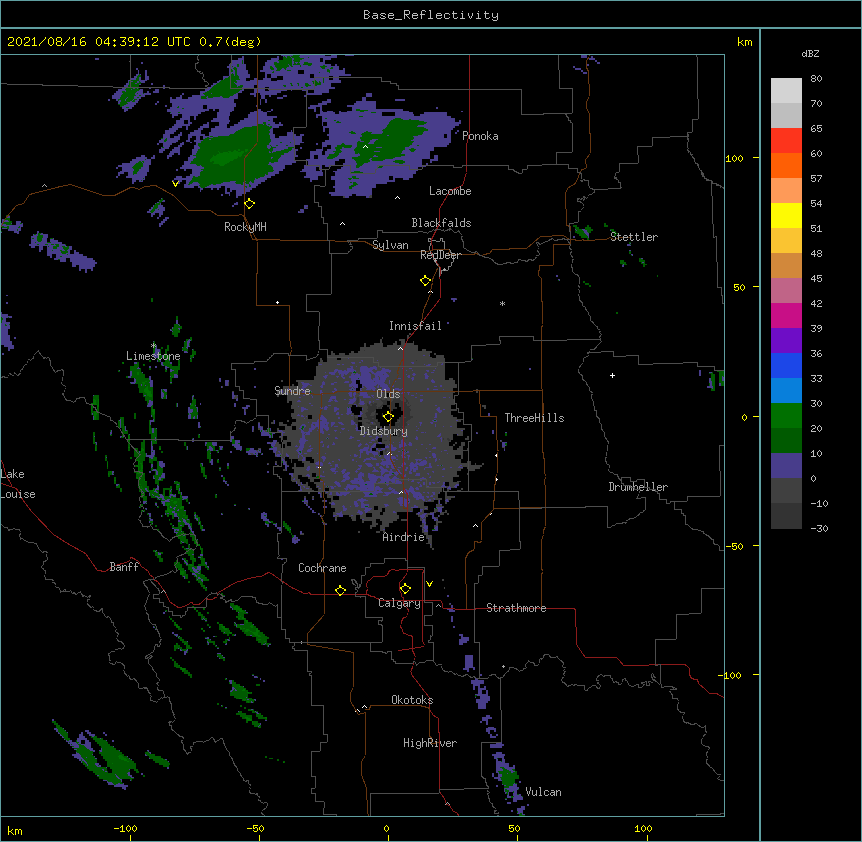Select the Lake Louise label

(x=17, y=484)
